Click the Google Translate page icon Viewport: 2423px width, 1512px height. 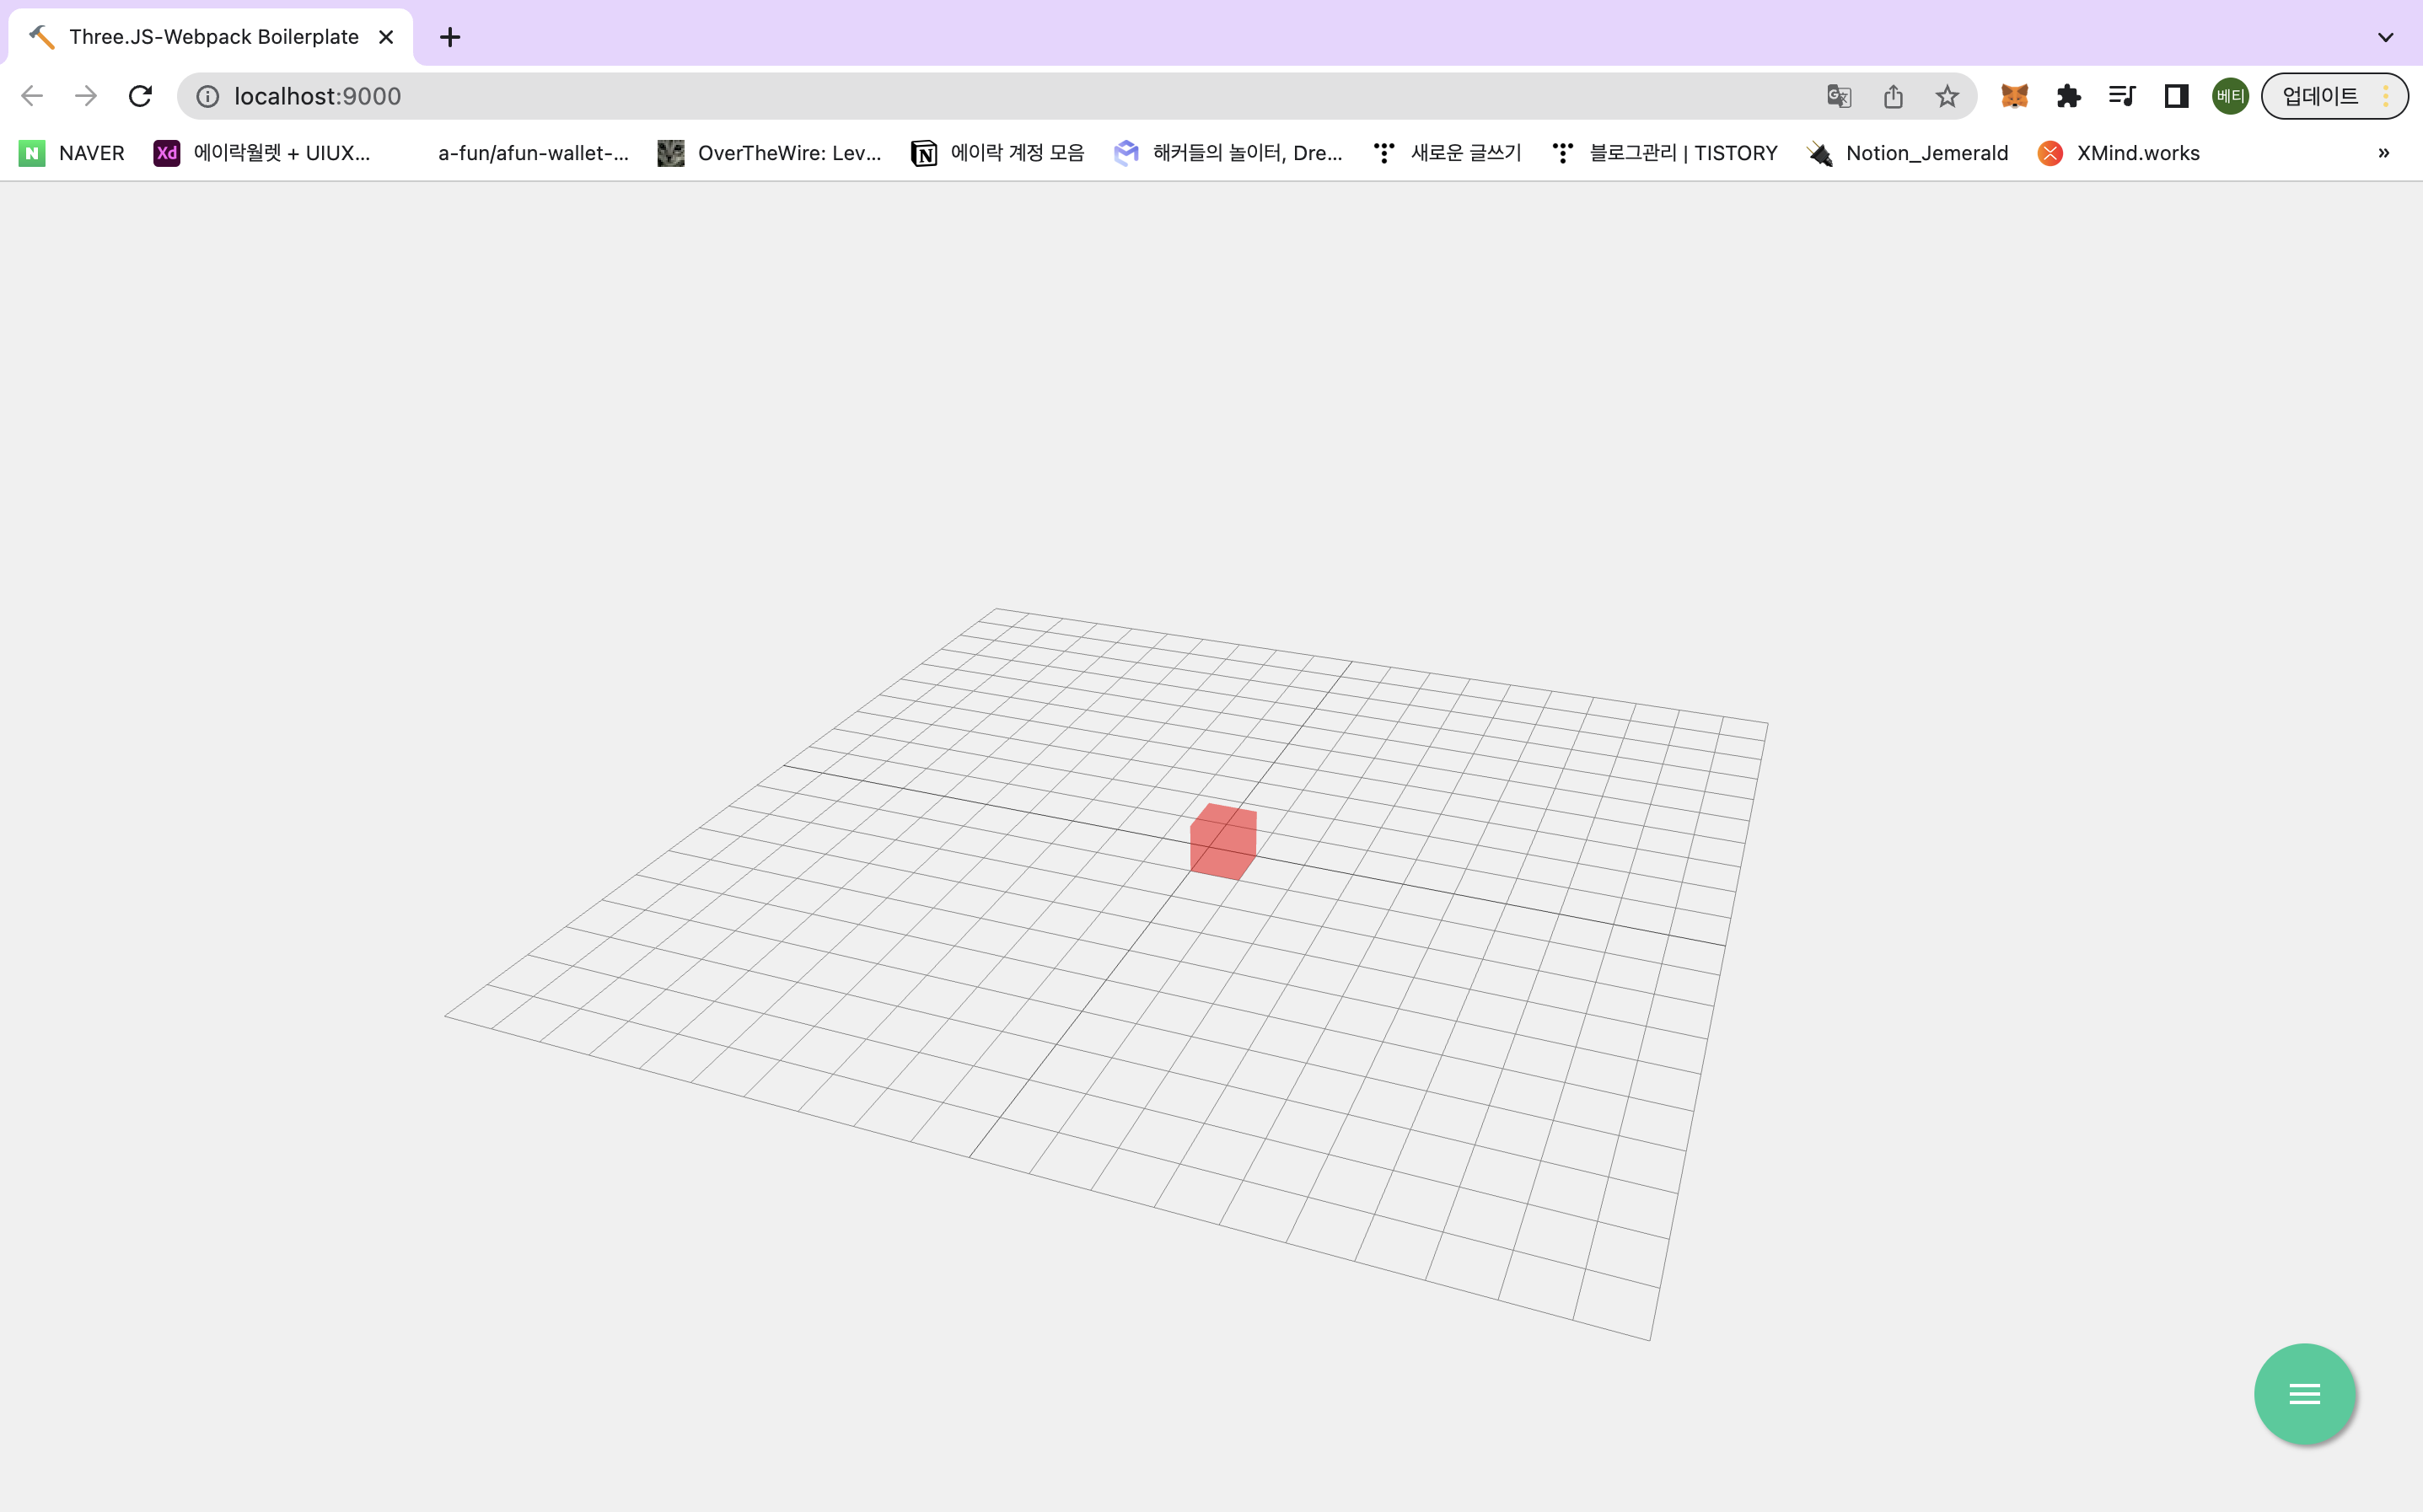click(1838, 96)
